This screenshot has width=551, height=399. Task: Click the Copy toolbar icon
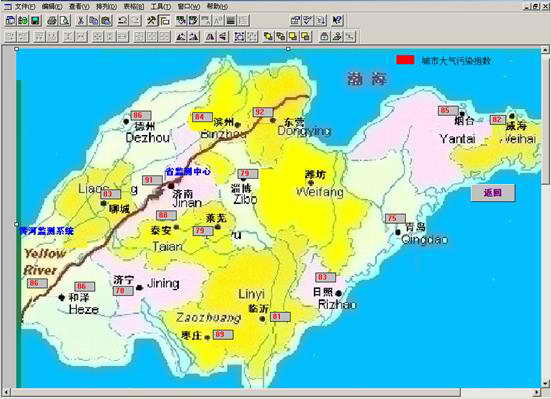pos(93,20)
